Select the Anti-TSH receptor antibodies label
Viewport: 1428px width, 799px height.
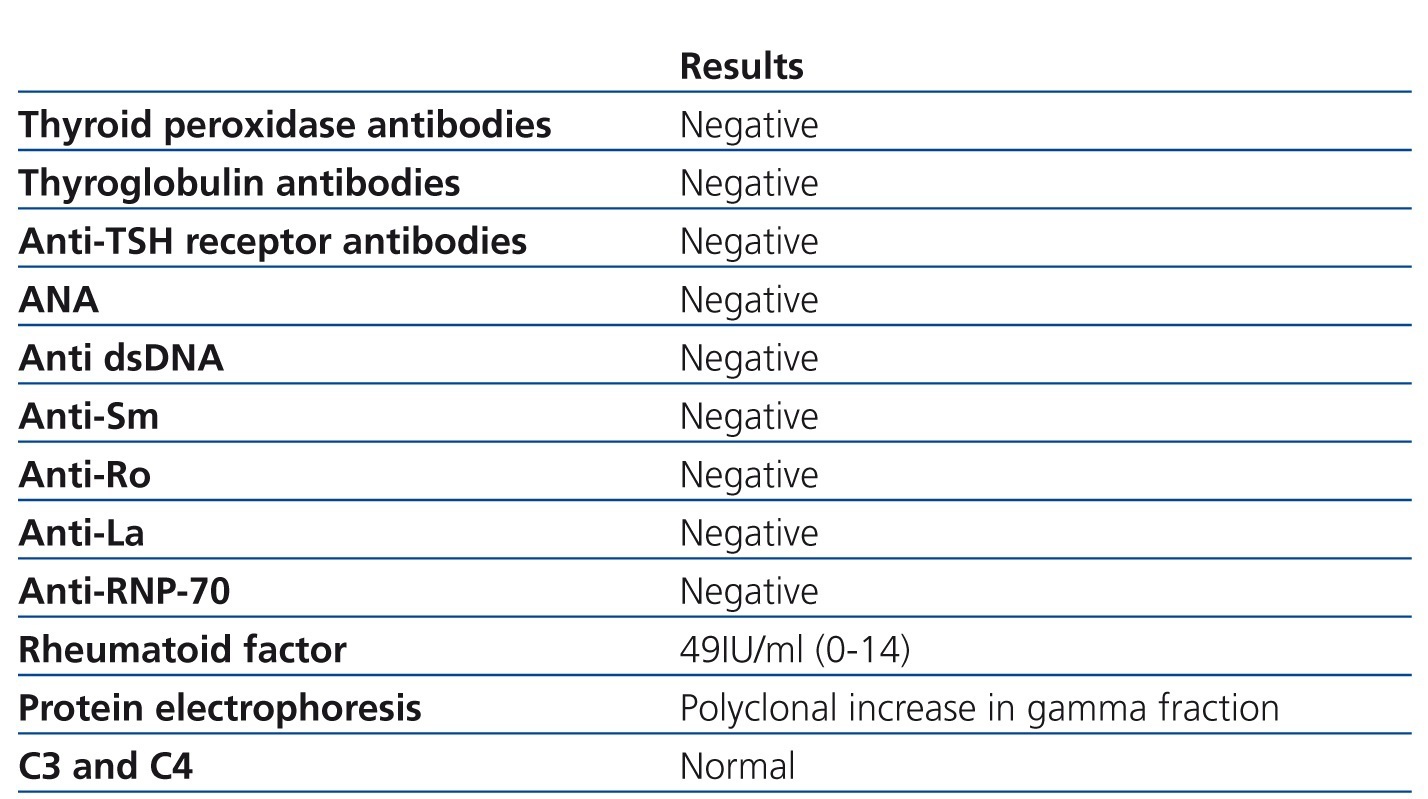pyautogui.click(x=272, y=241)
